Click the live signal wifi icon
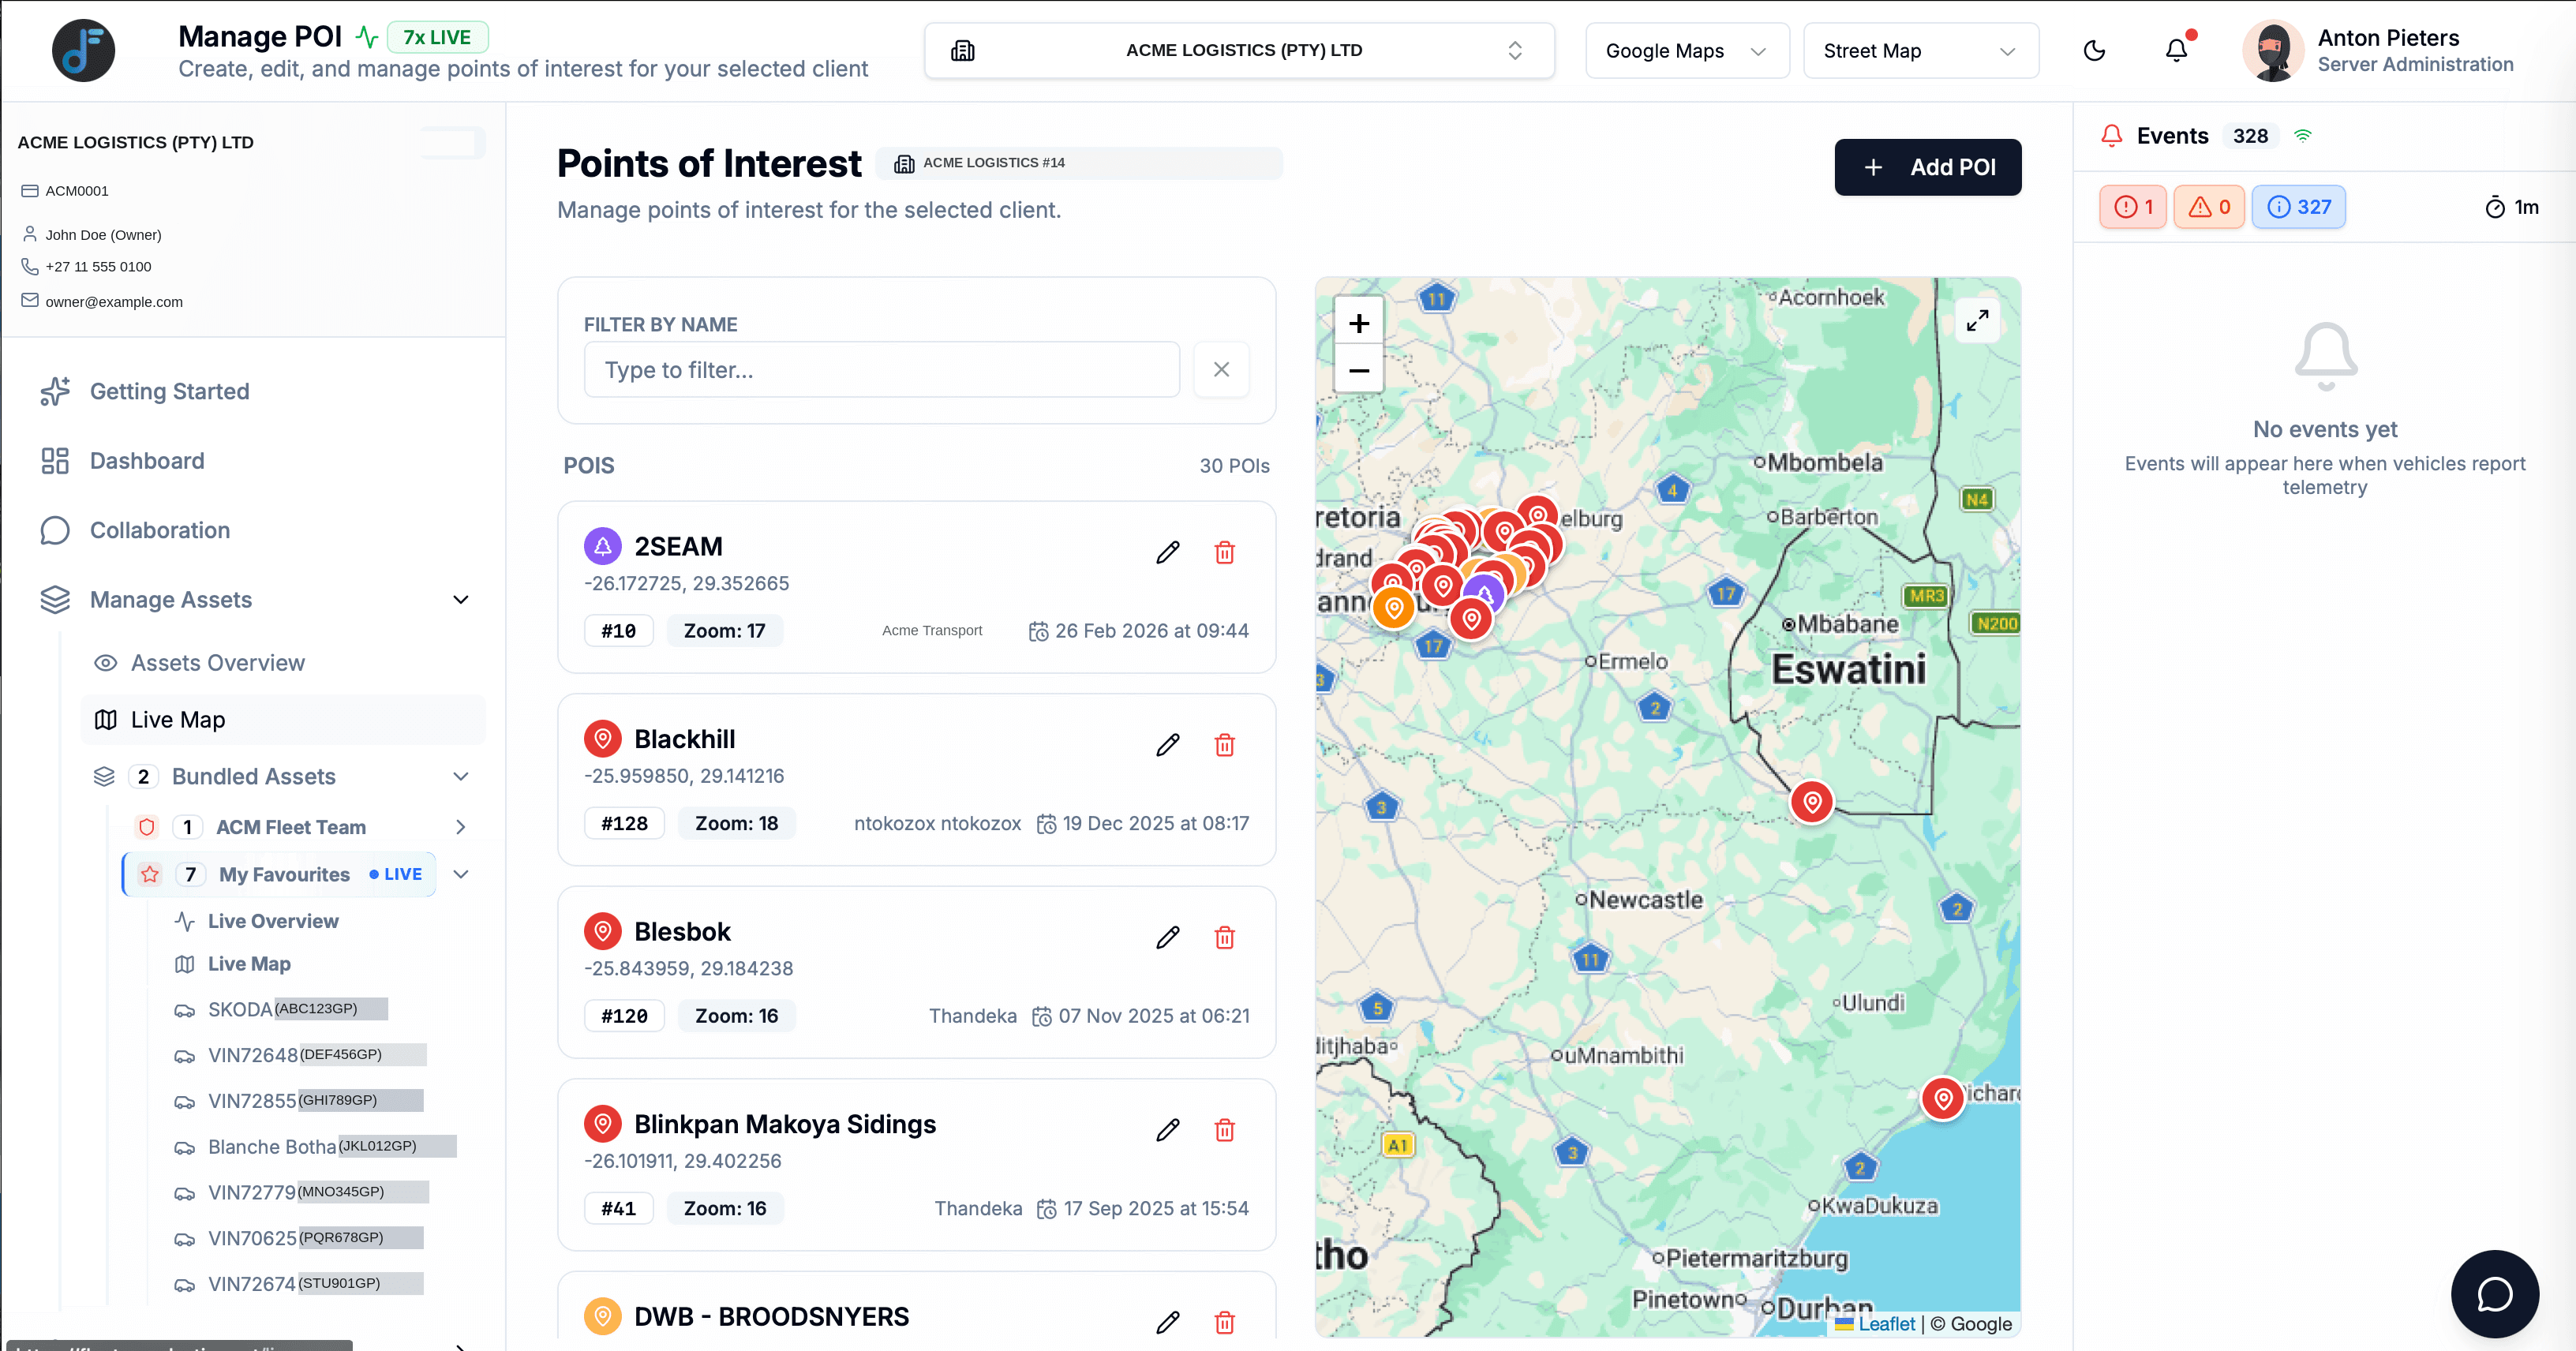This screenshot has height=1351, width=2576. tap(2302, 136)
